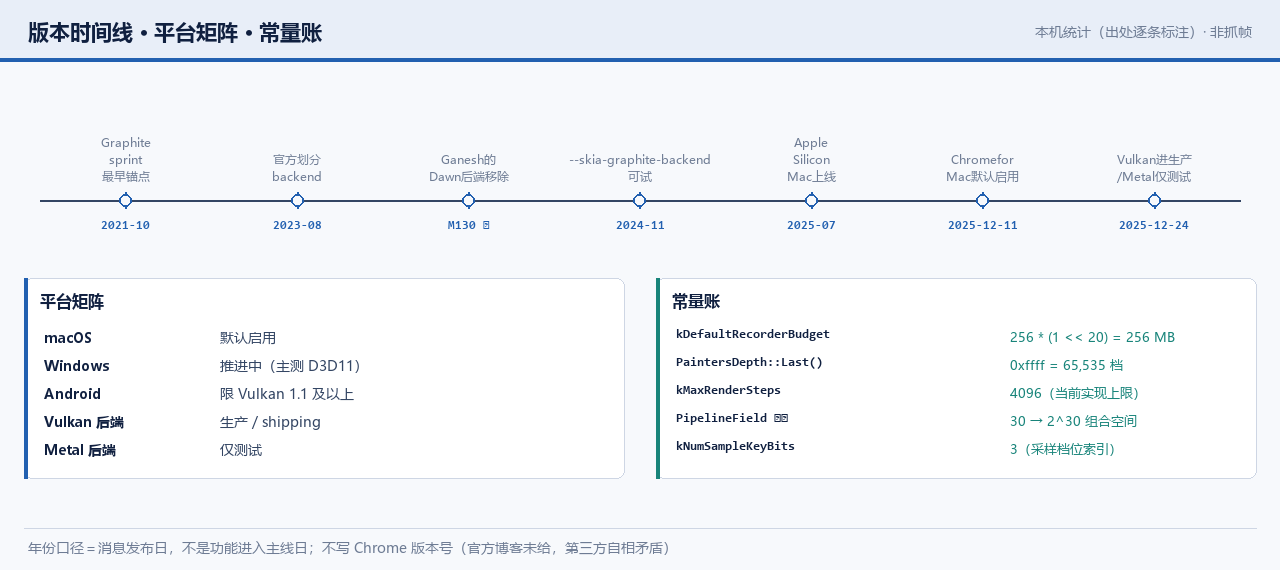Click the 256 * (1 << 20) = 256 MB value
Image resolution: width=1280 pixels, height=570 pixels.
(x=1092, y=338)
